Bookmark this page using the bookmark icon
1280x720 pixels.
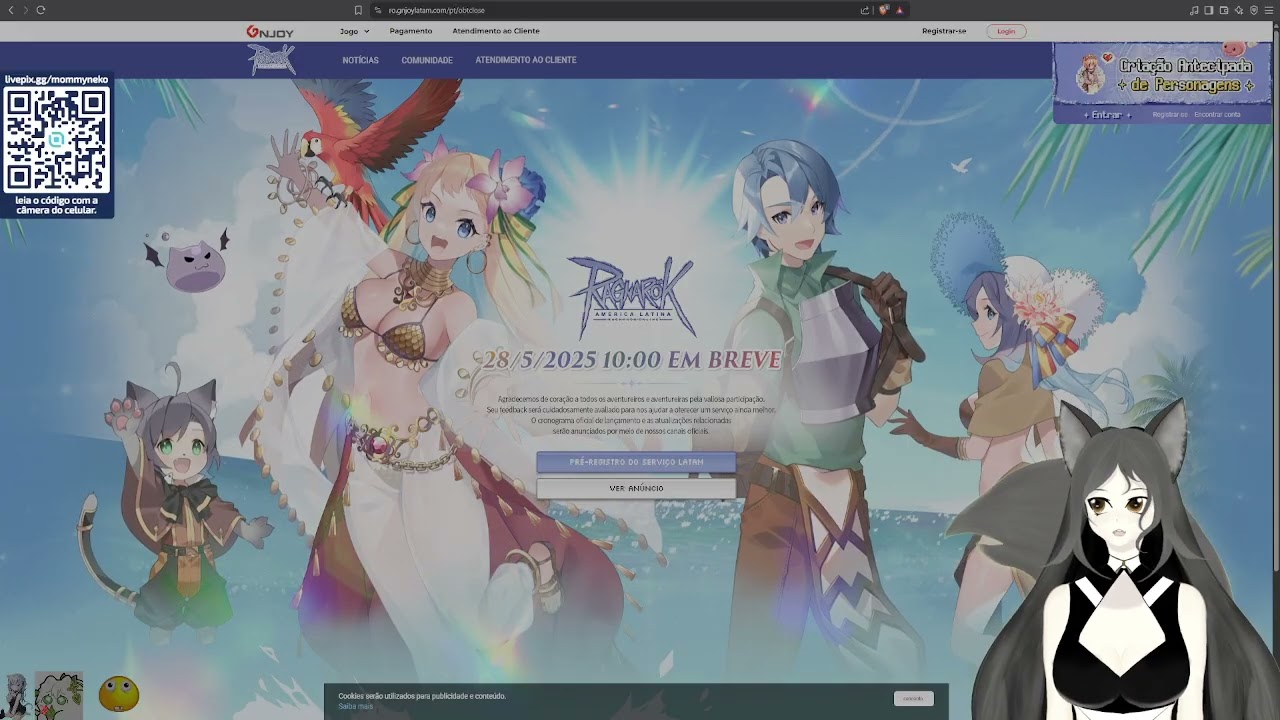pyautogui.click(x=358, y=10)
